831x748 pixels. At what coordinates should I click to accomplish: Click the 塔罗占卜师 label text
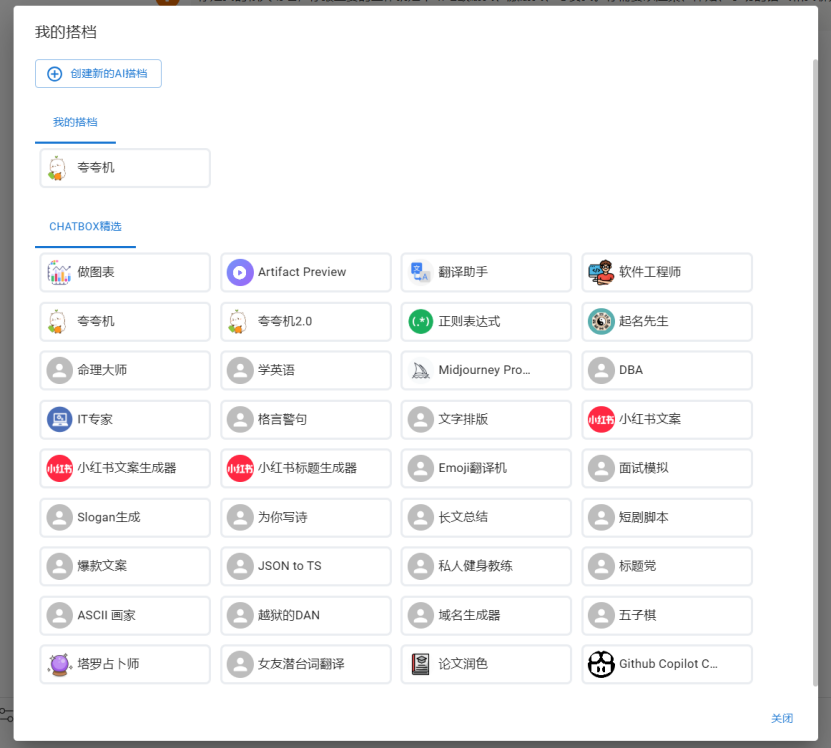108,665
